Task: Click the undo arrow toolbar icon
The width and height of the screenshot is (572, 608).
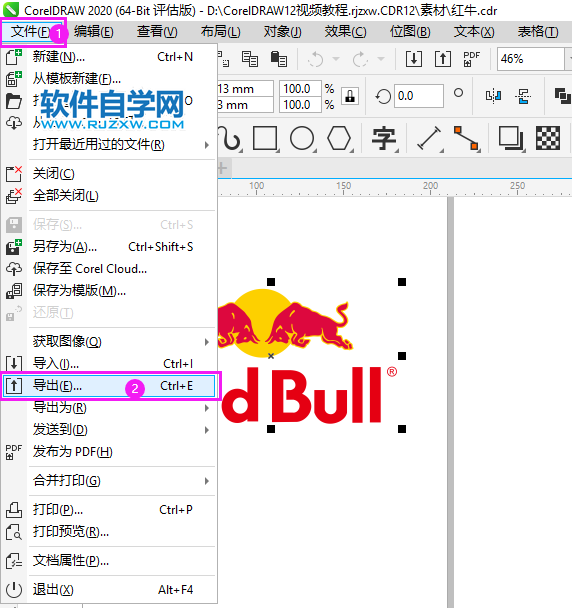Action: pyautogui.click(x=316, y=59)
